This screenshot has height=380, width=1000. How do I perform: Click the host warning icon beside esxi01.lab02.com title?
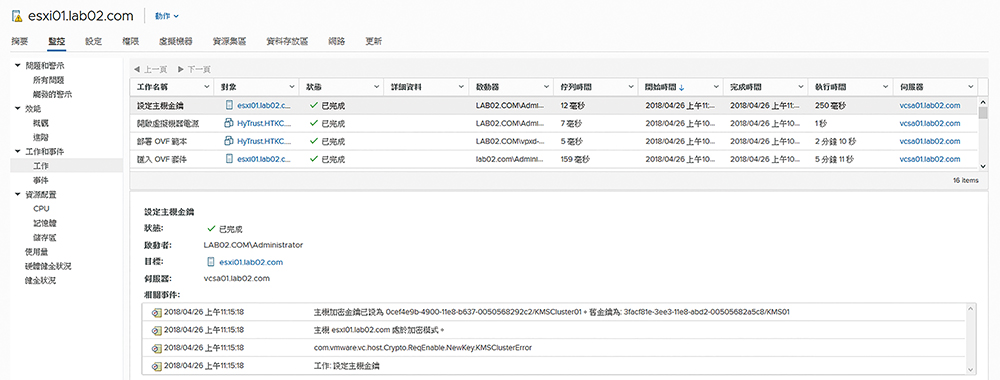point(17,15)
